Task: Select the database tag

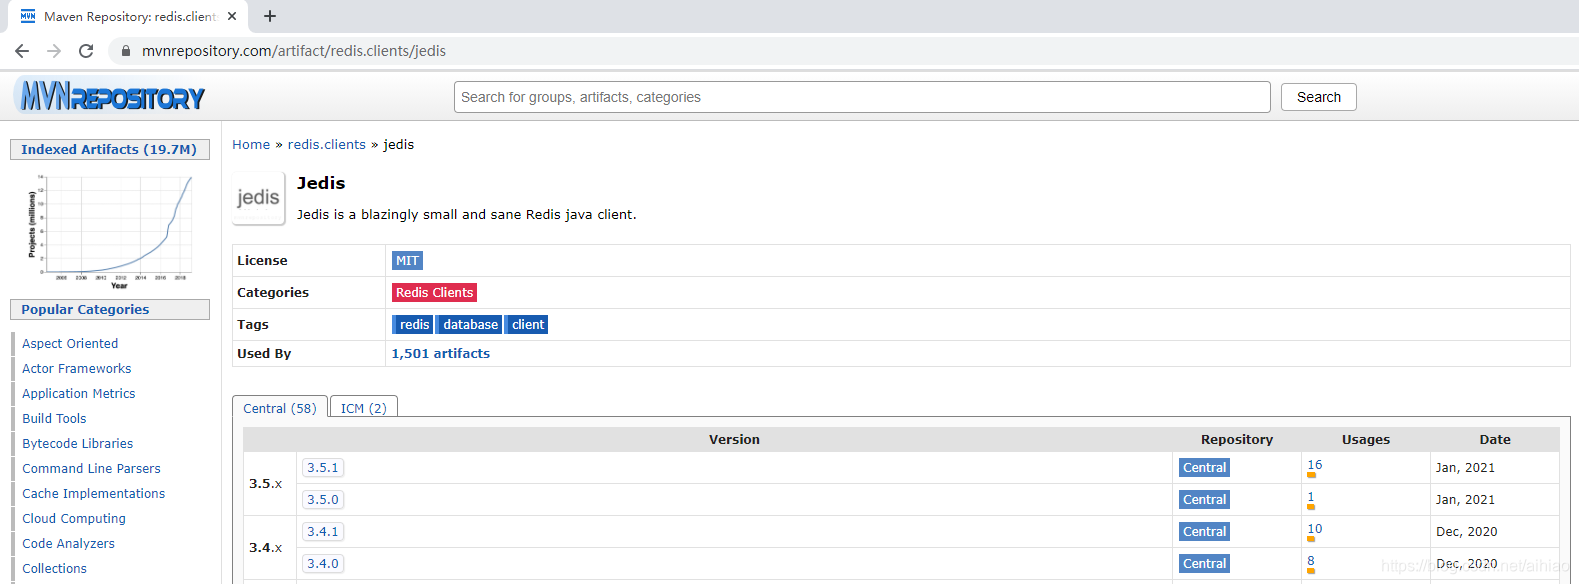Action: (470, 325)
